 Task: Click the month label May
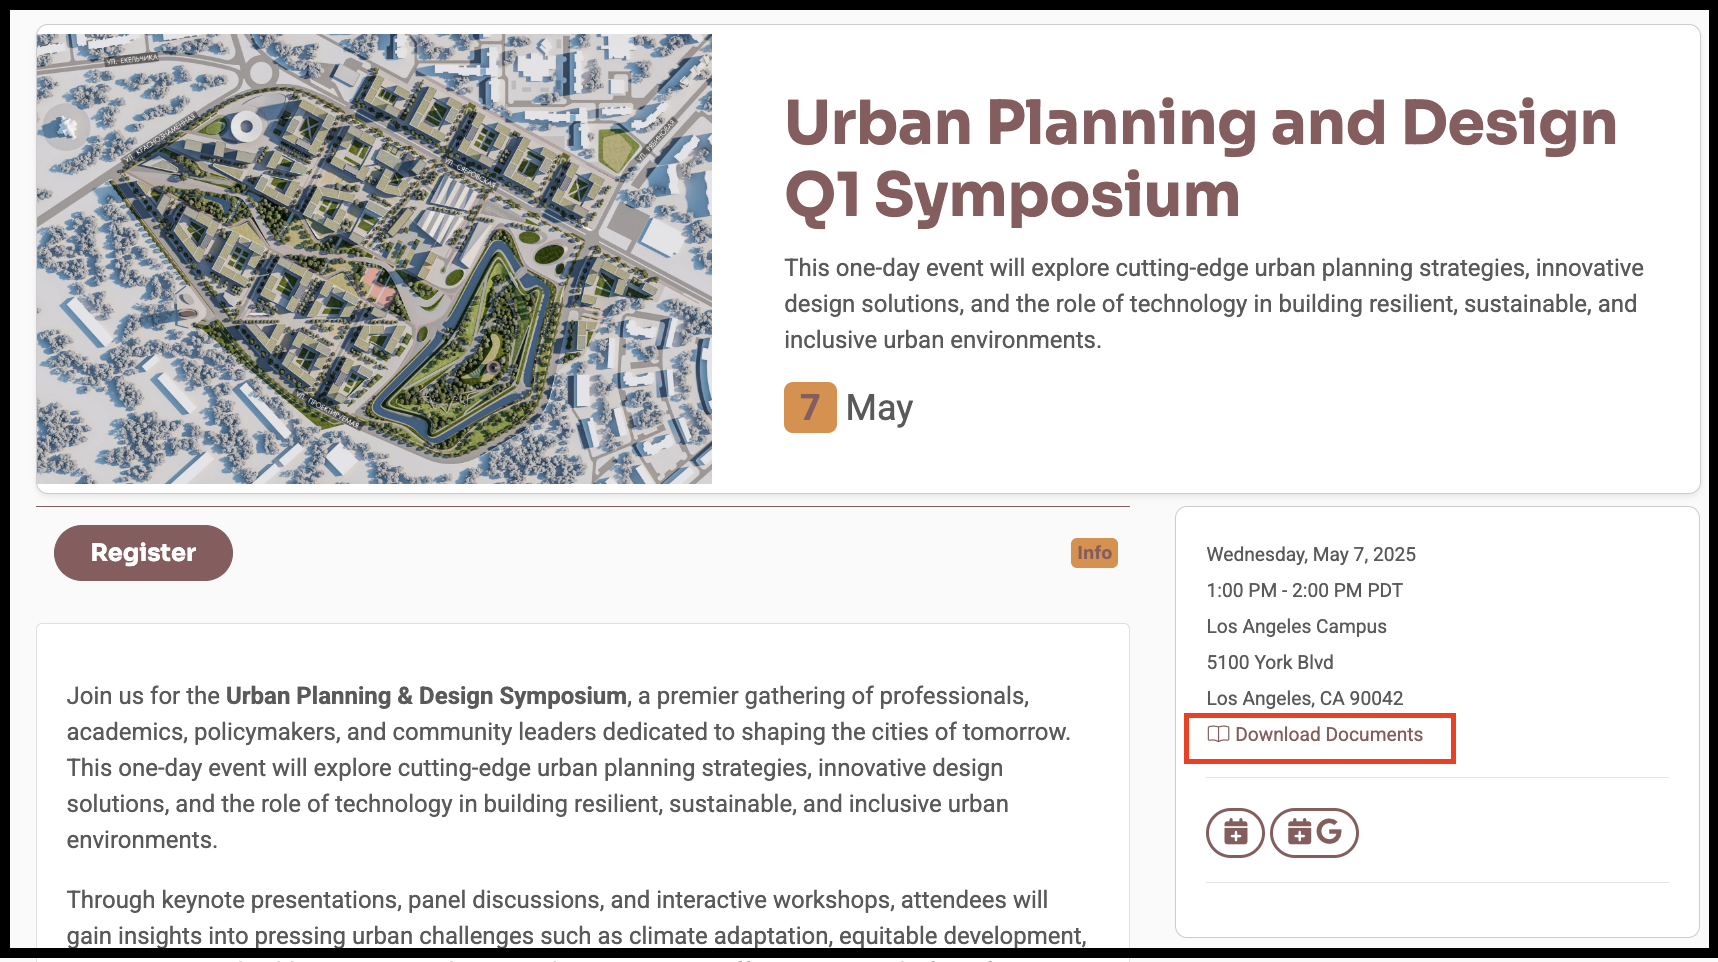pos(879,408)
